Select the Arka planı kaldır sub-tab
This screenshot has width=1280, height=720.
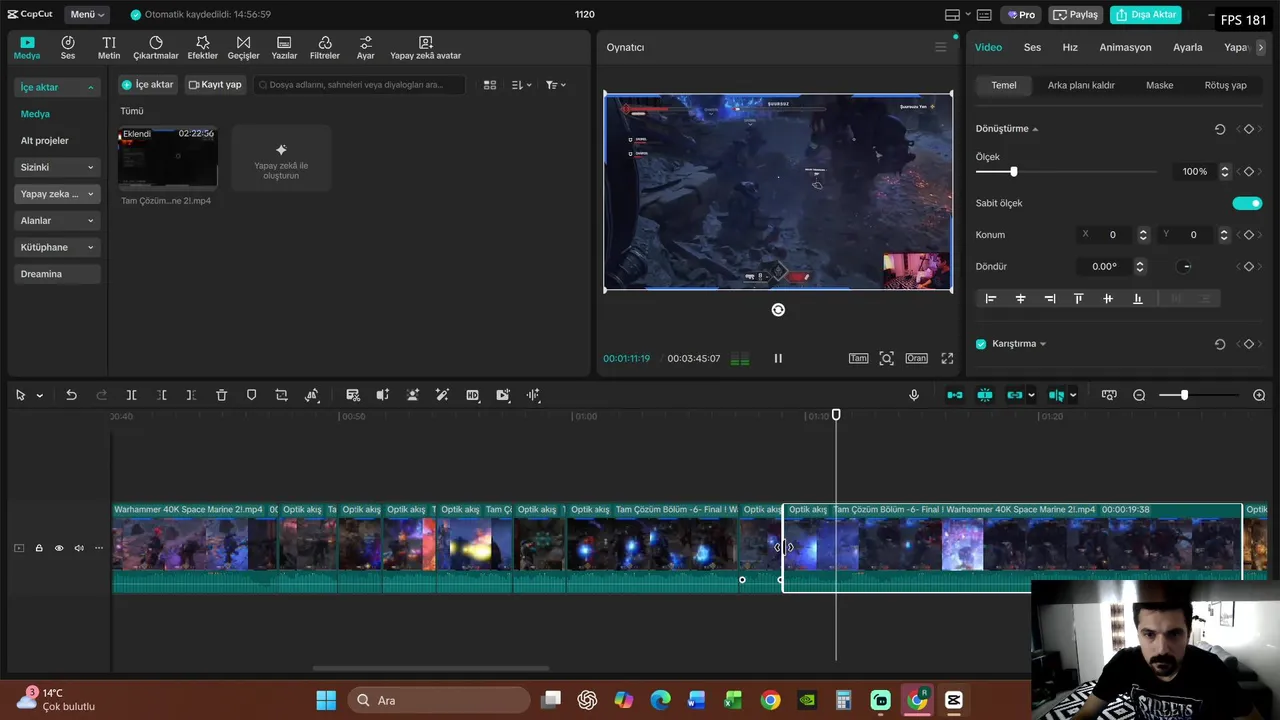pos(1081,85)
